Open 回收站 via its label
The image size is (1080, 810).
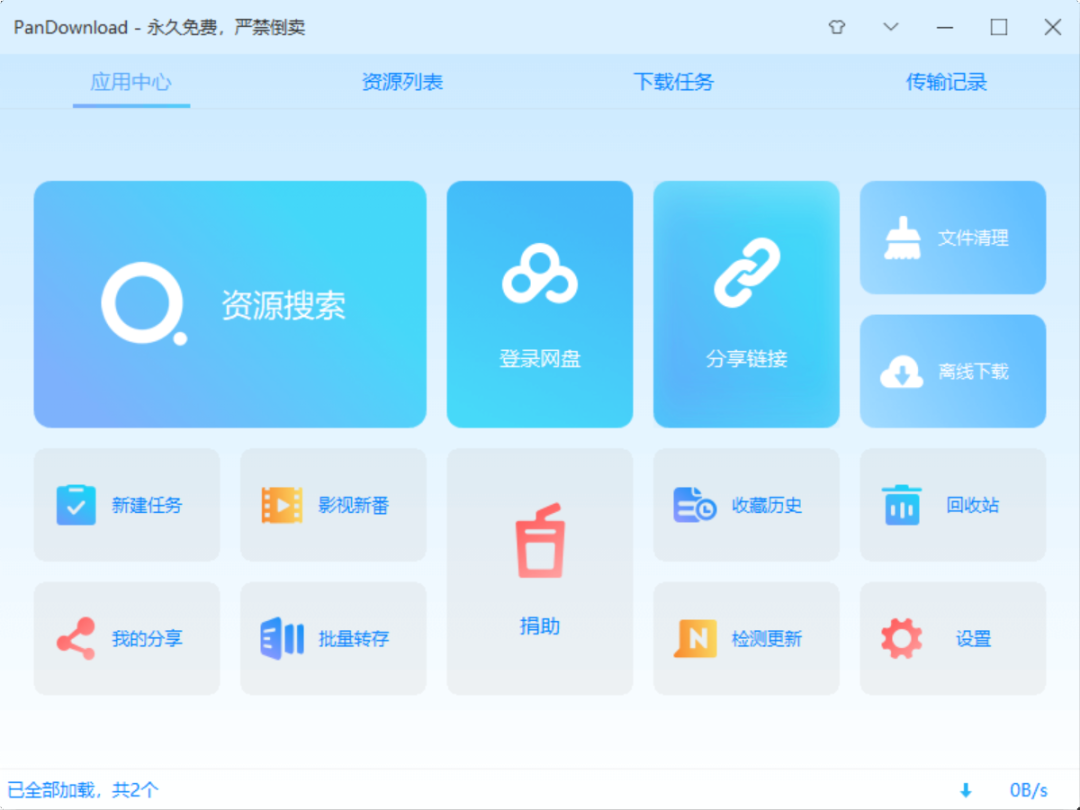(973, 506)
